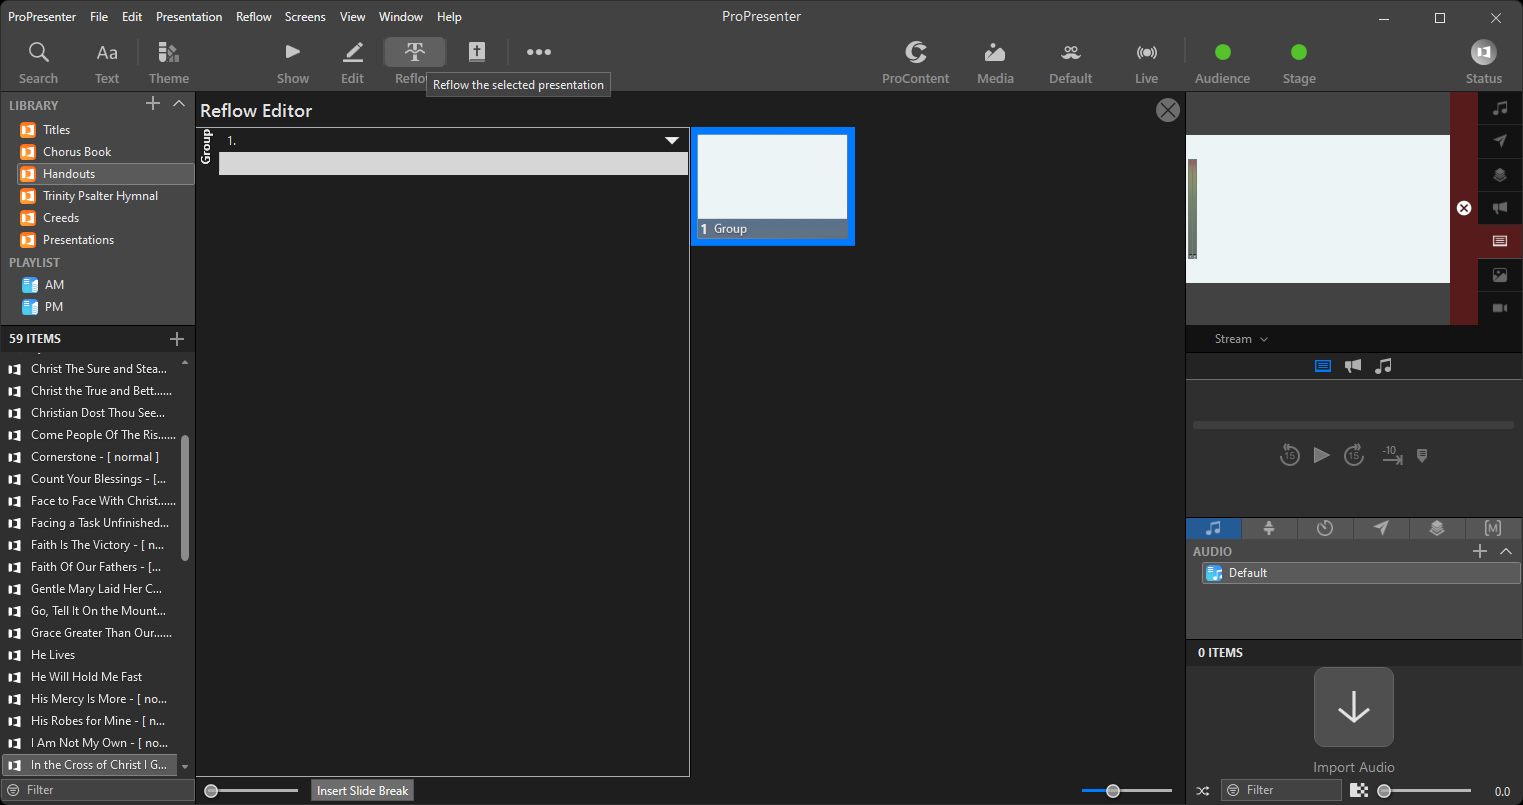Image resolution: width=1523 pixels, height=805 pixels.
Task: Open the library Filter options
Action: (x=13, y=790)
